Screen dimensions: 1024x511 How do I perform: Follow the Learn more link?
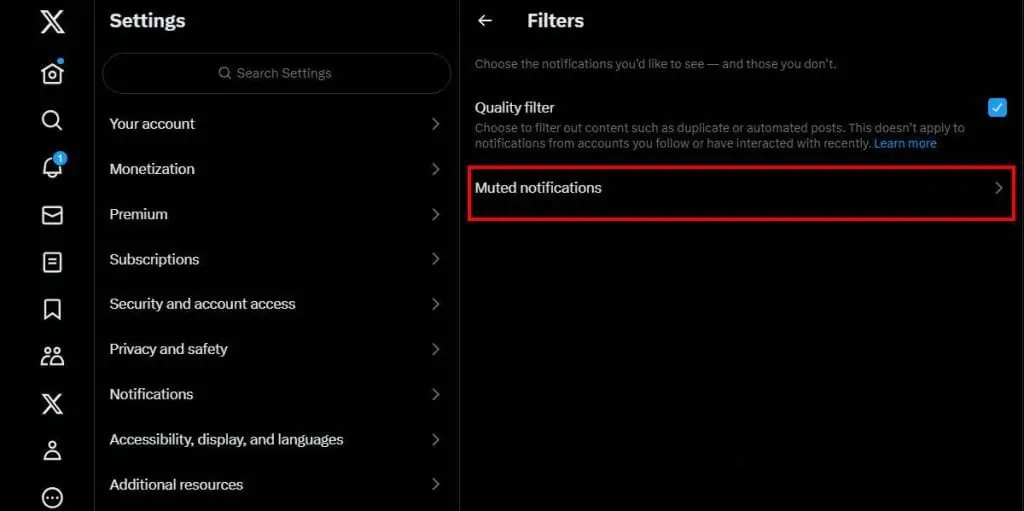click(905, 143)
